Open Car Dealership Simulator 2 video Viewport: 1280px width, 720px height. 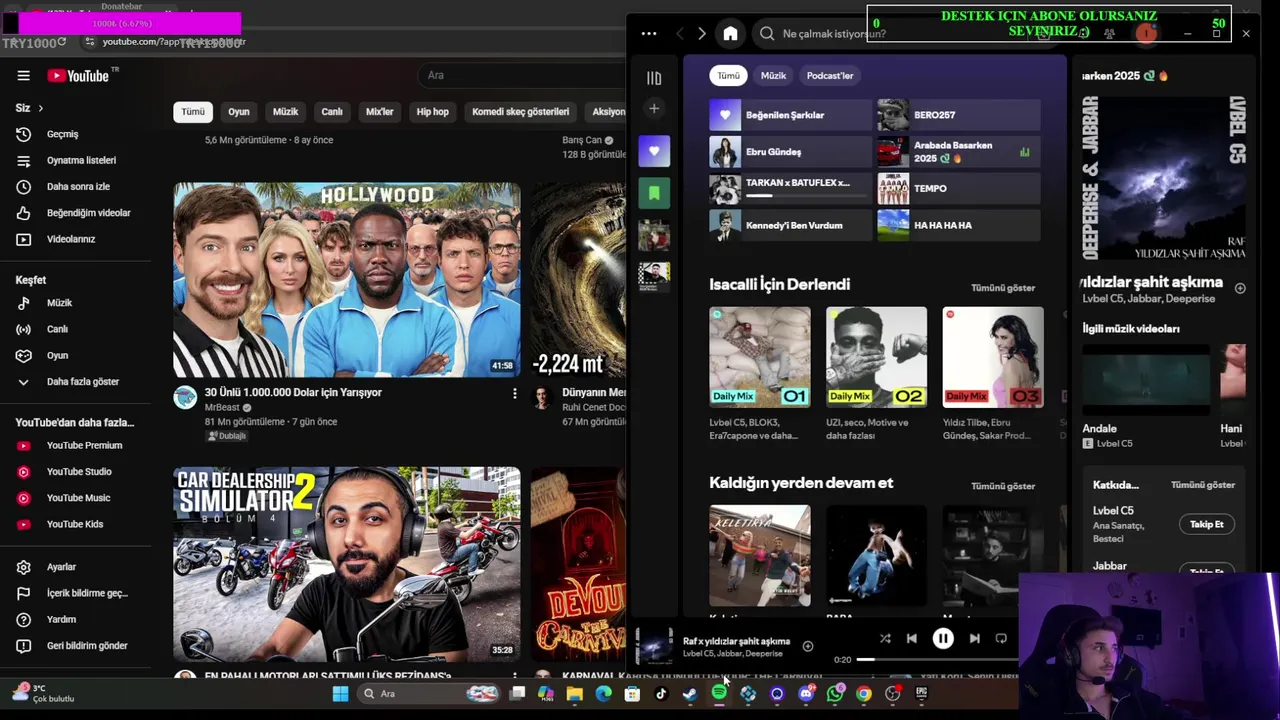pos(347,565)
